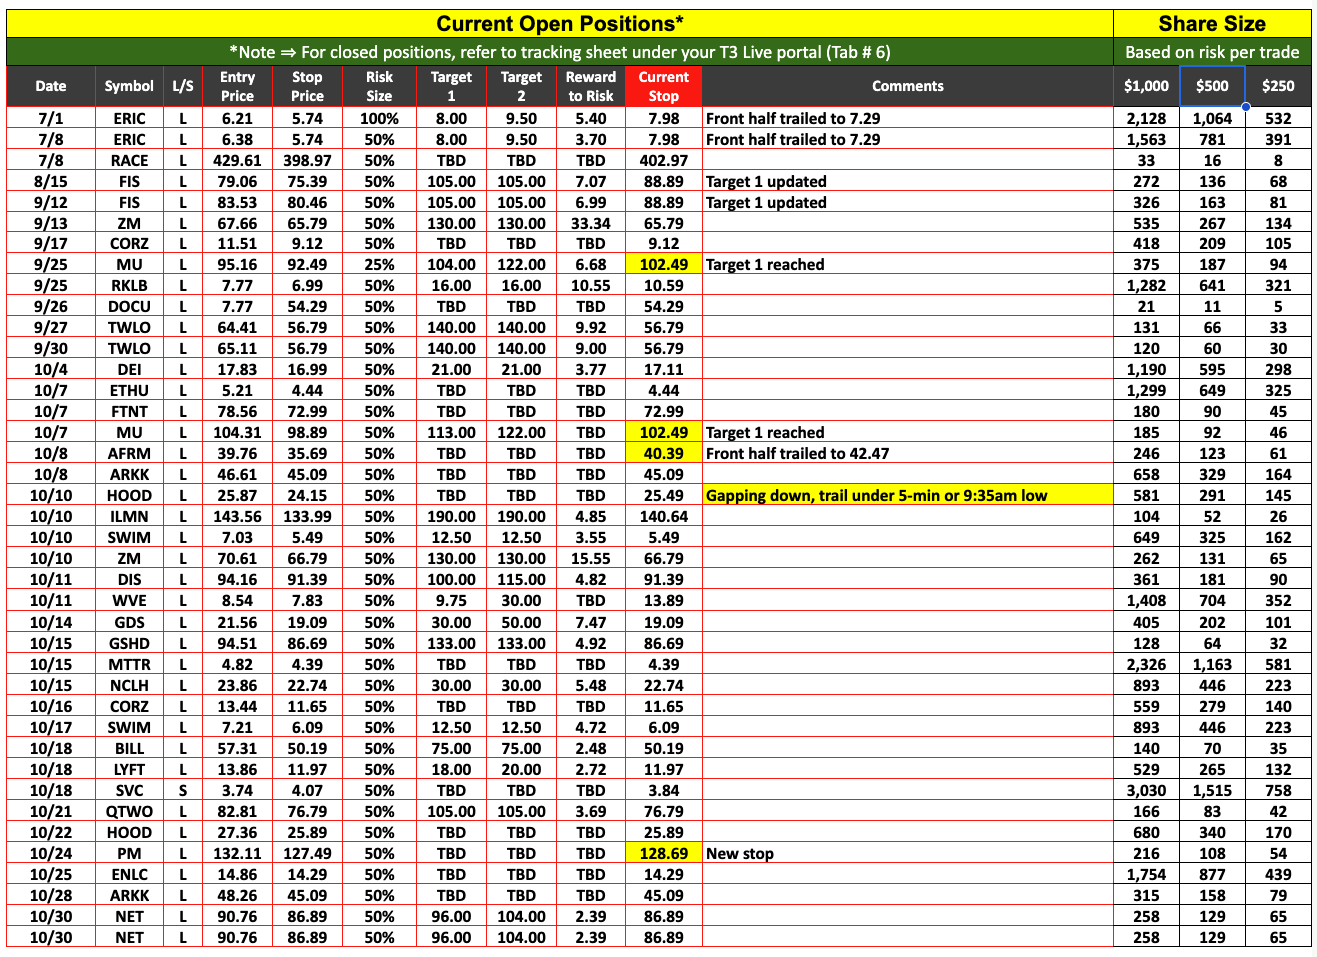This screenshot has height=957, width=1317.
Task: Select the Reward to Risk column header
Action: (590, 86)
